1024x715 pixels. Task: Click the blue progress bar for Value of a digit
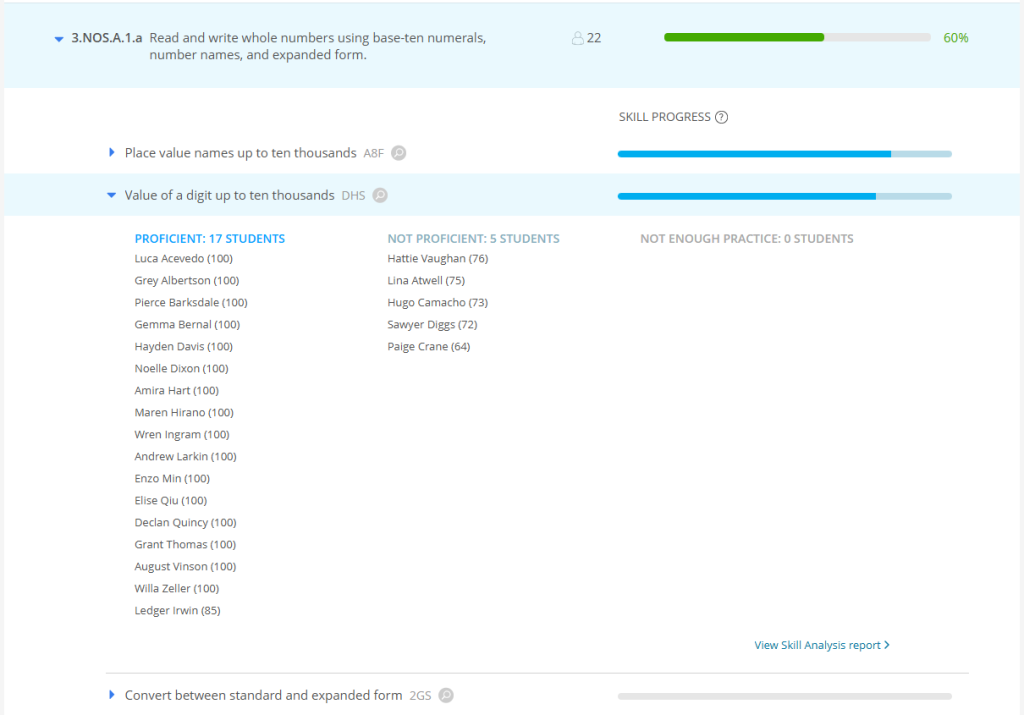784,196
